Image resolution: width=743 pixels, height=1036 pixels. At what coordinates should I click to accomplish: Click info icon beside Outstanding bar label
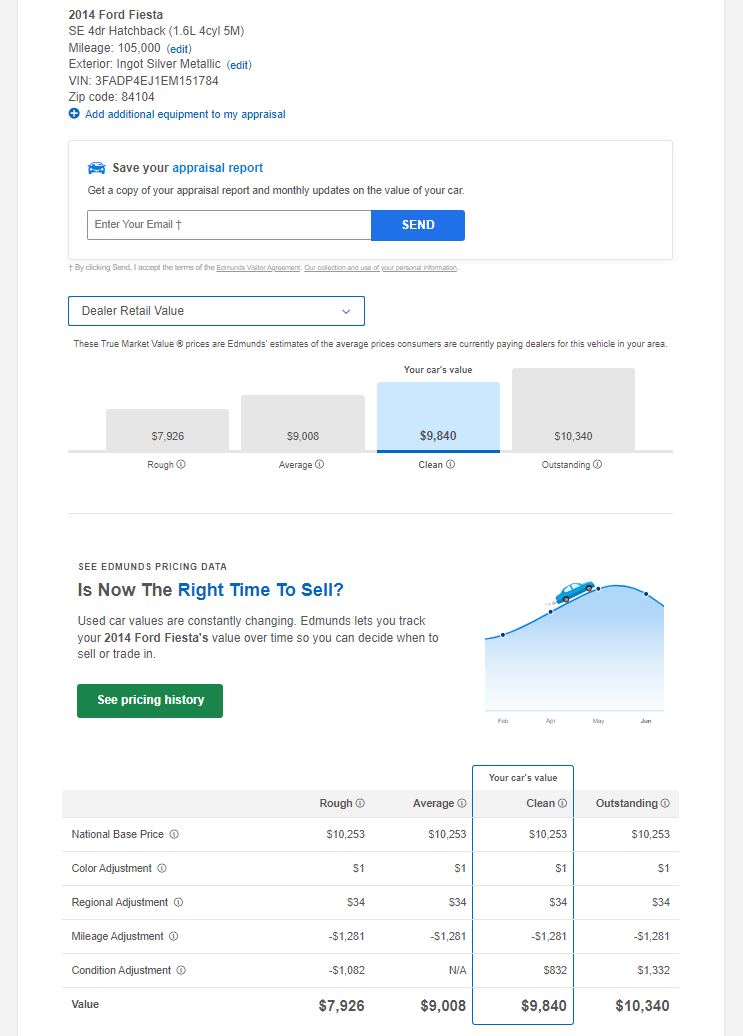tap(598, 465)
